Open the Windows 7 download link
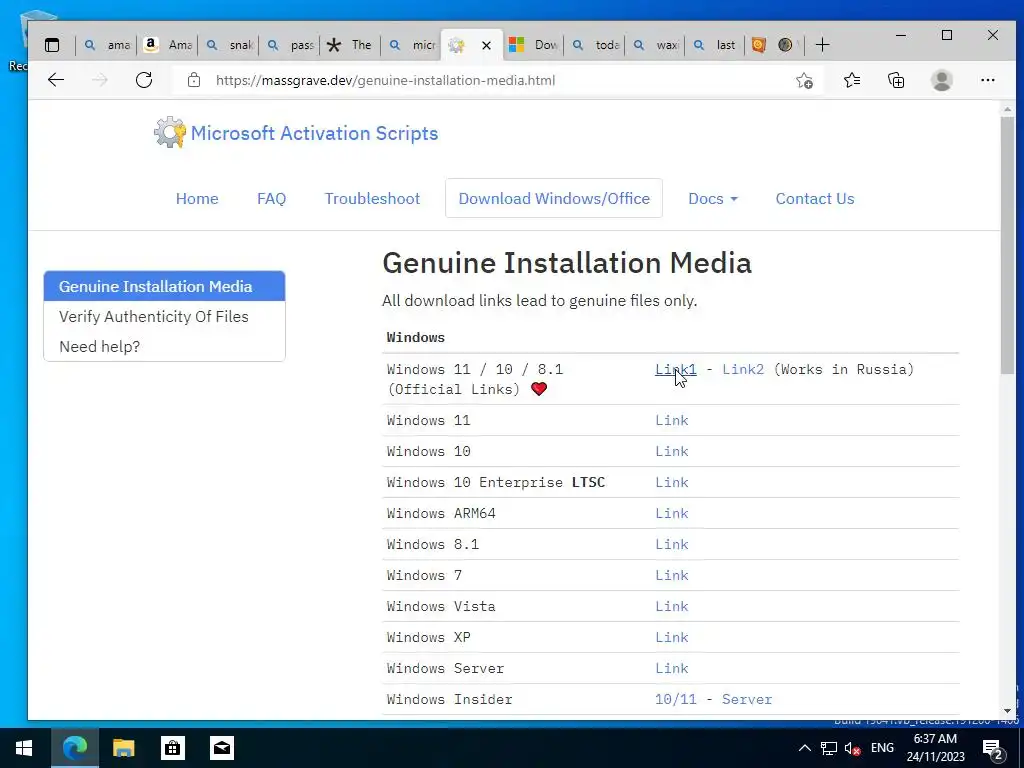 coord(671,575)
